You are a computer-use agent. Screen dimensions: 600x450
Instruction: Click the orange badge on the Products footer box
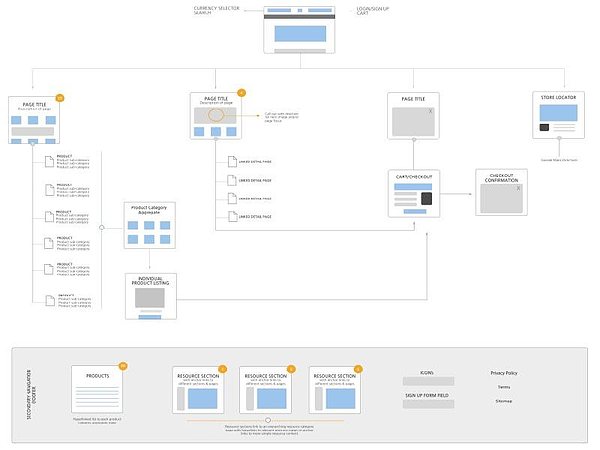[123, 366]
